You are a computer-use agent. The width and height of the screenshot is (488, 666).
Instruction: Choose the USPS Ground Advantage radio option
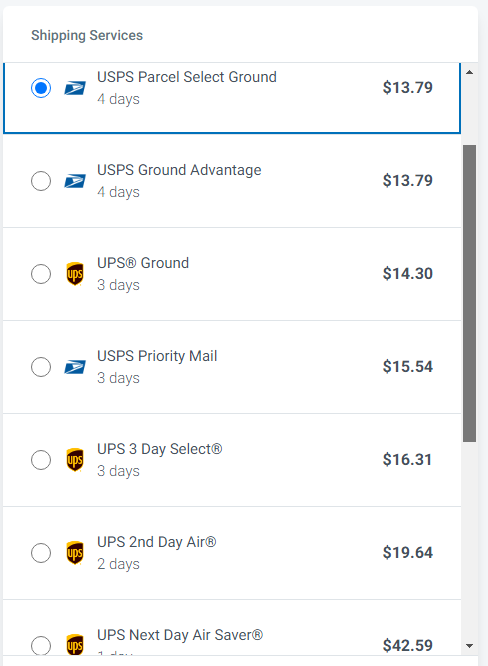pos(41,181)
